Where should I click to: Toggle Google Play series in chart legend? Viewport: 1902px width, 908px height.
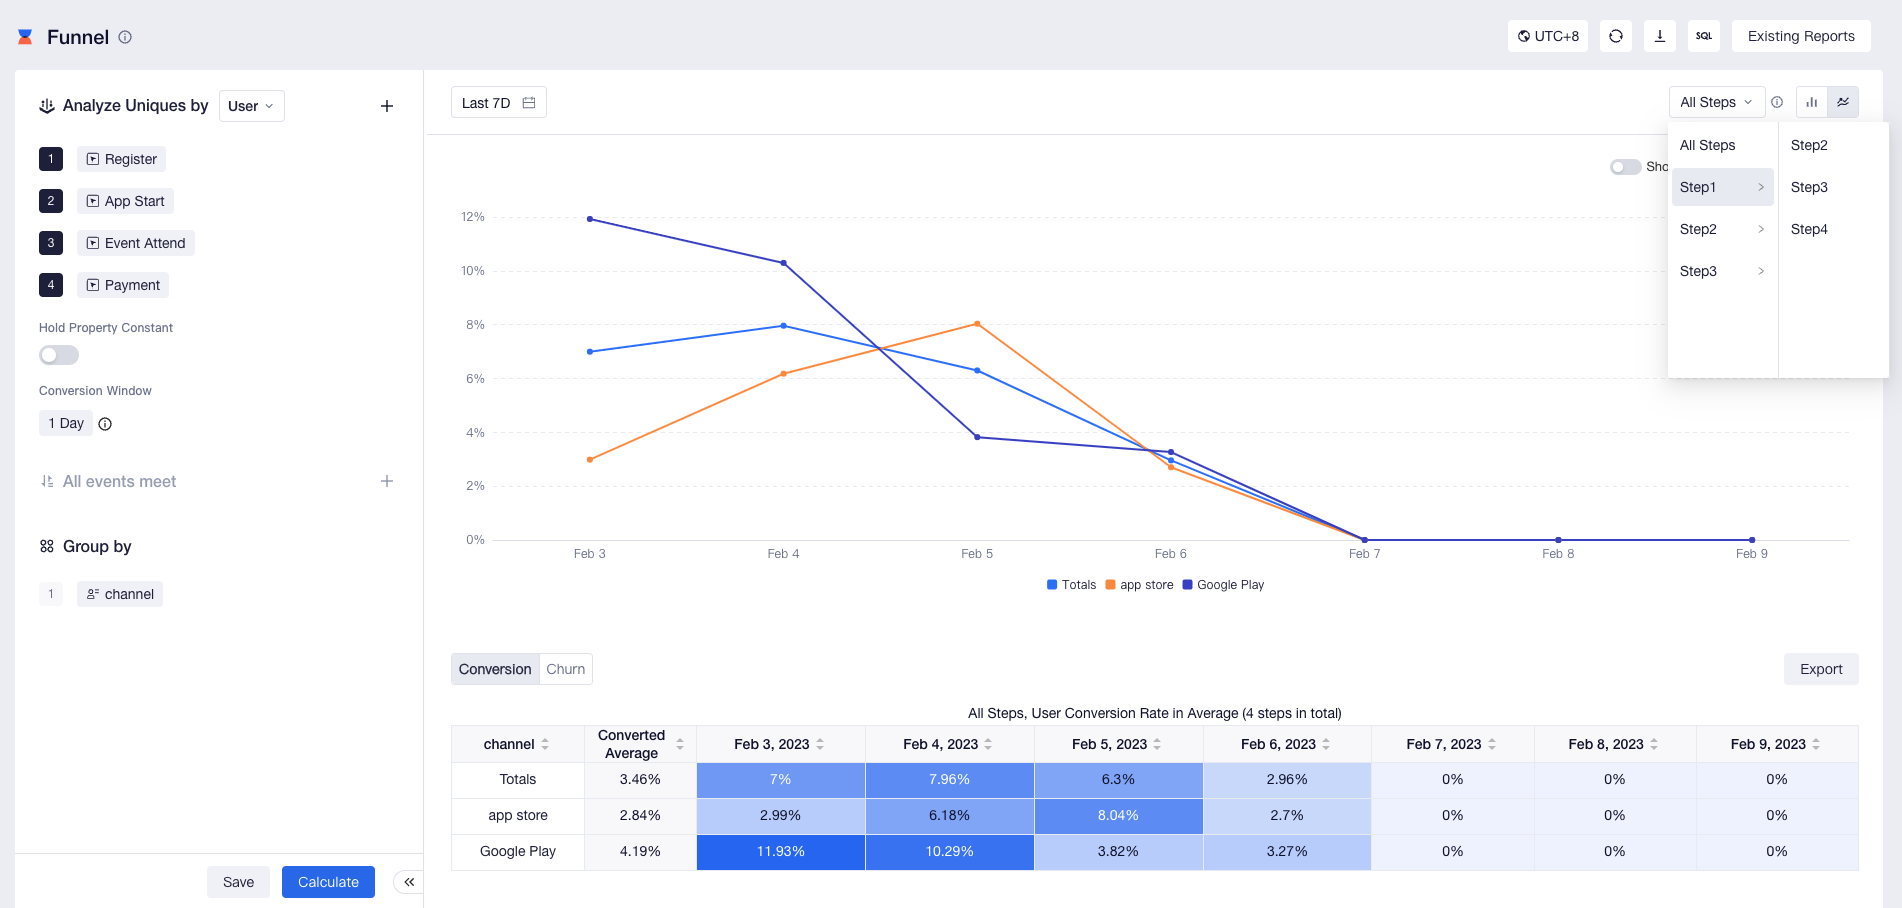1223,585
